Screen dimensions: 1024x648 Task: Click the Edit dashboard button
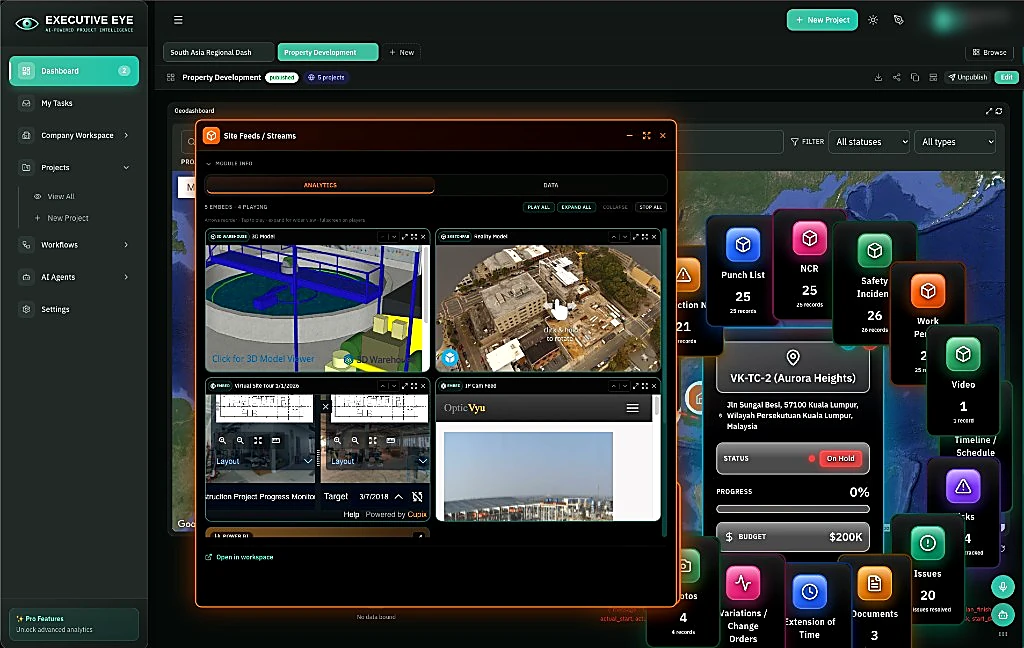[1006, 77]
